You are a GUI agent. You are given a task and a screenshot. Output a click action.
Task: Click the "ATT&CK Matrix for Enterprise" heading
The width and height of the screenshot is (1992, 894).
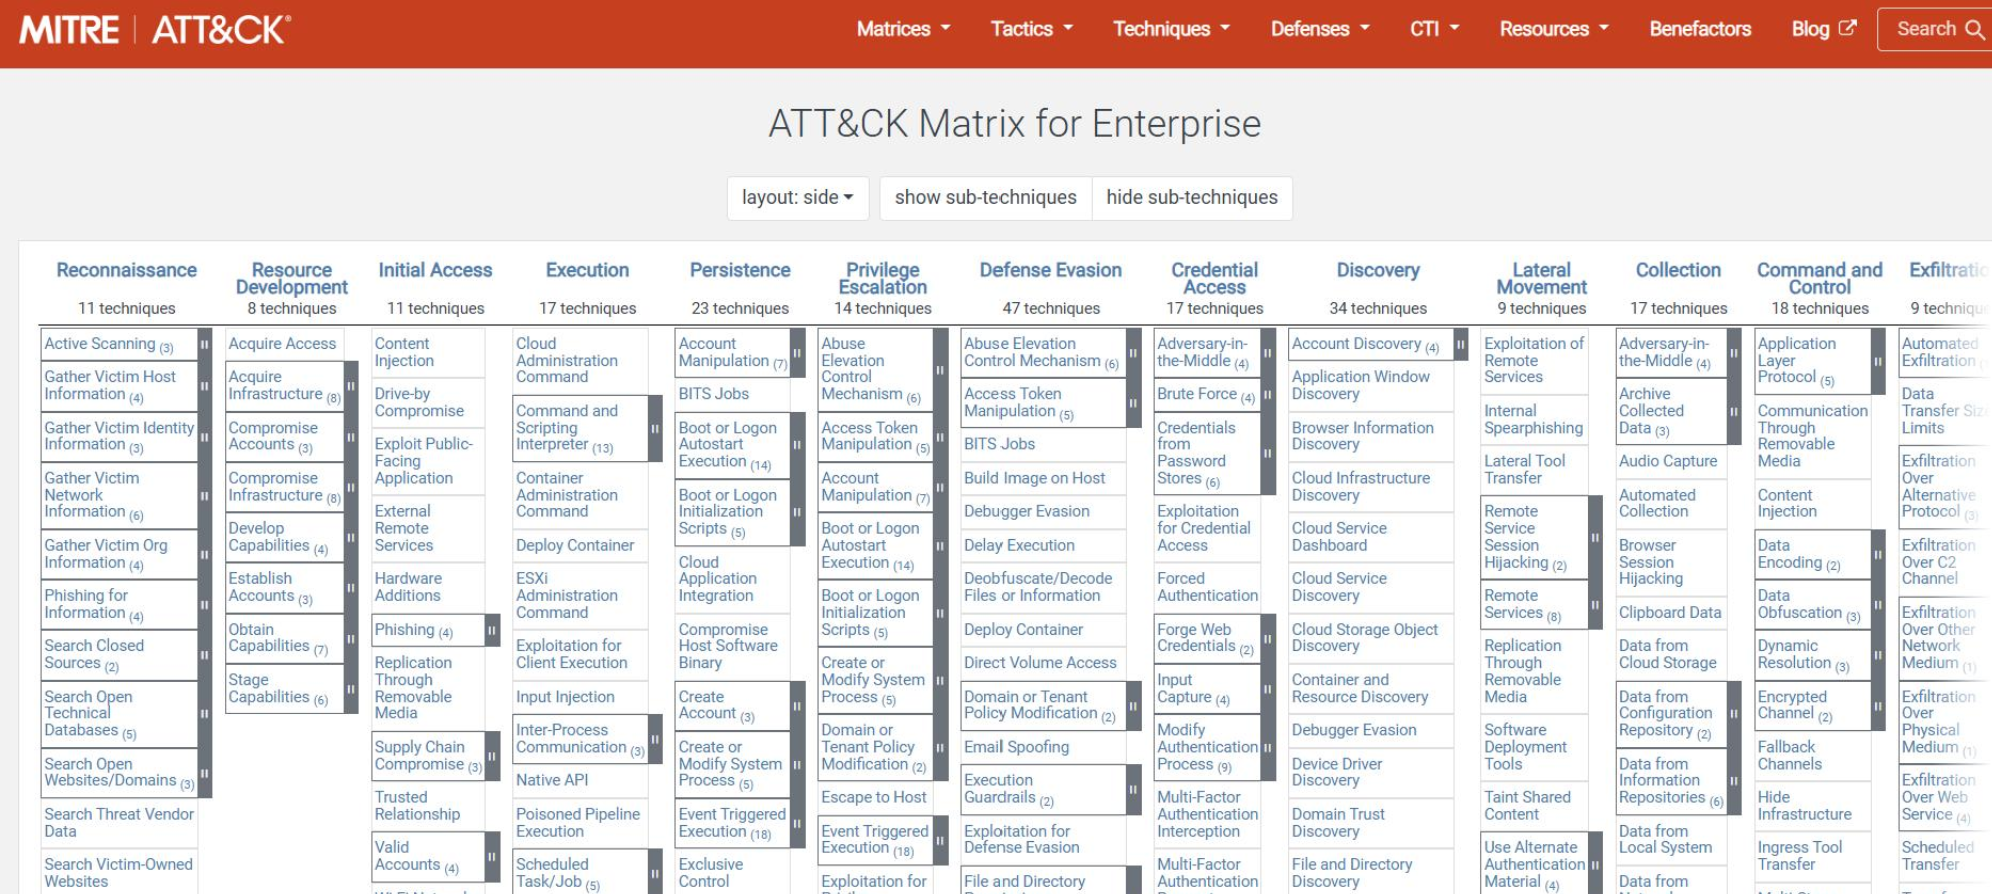pyautogui.click(x=1014, y=124)
